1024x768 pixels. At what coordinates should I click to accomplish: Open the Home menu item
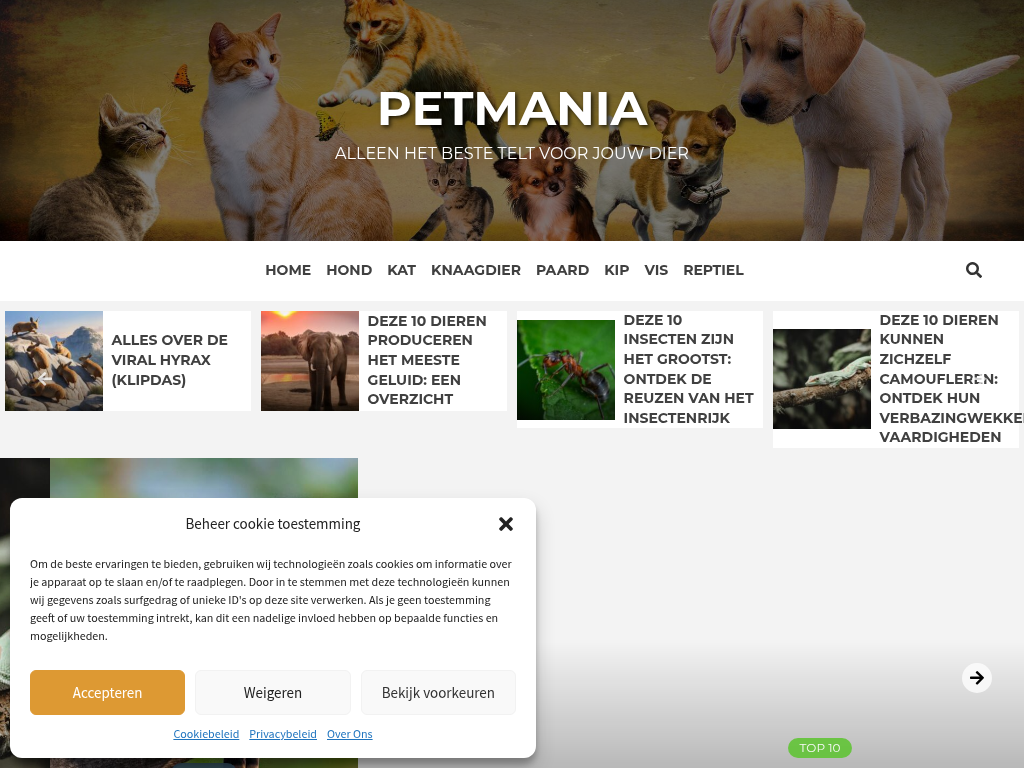(288, 270)
